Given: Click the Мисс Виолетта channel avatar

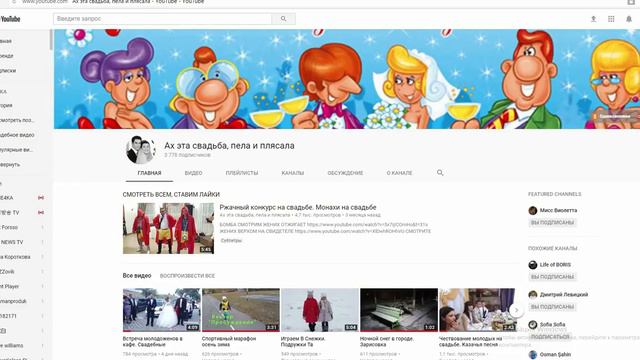Looking at the screenshot, I should pos(533,211).
